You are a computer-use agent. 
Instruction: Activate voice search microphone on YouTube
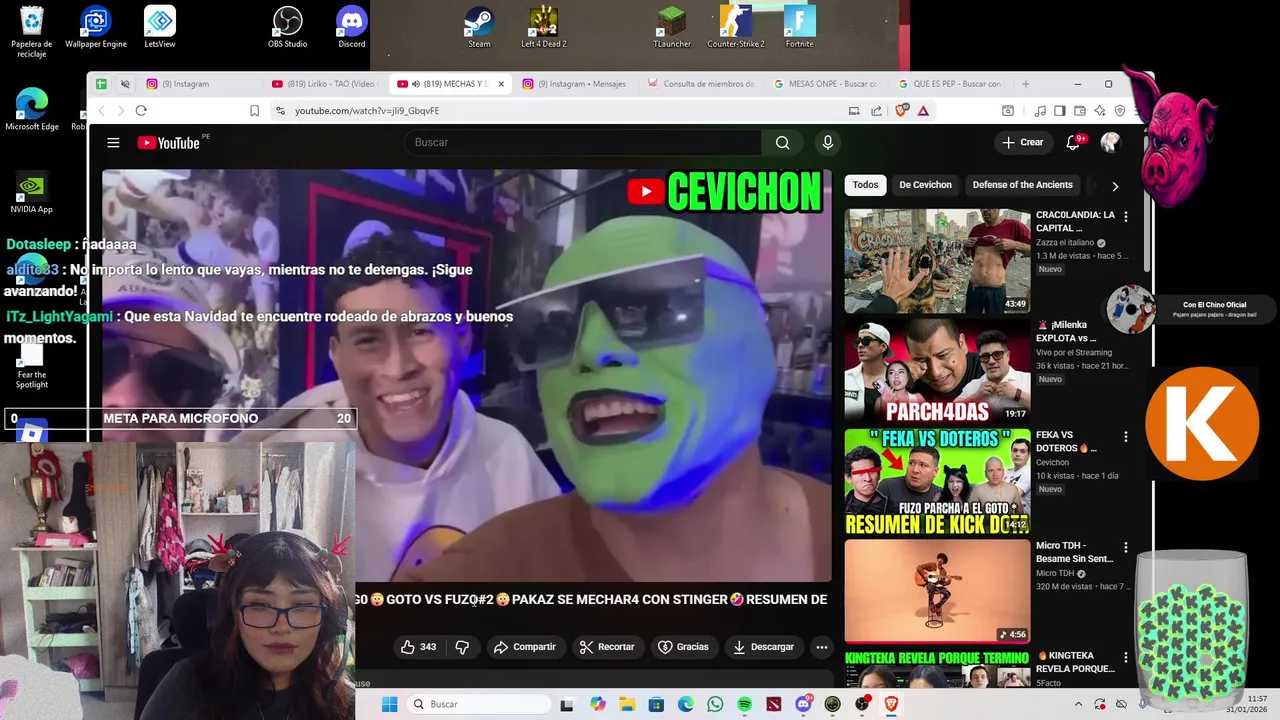(827, 143)
